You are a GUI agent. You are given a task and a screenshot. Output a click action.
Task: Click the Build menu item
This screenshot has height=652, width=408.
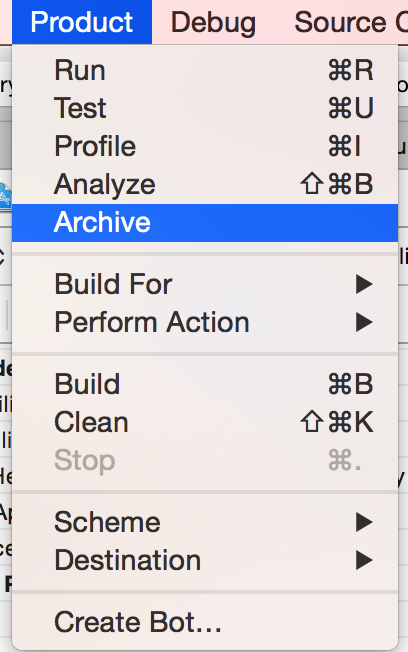[205, 384]
